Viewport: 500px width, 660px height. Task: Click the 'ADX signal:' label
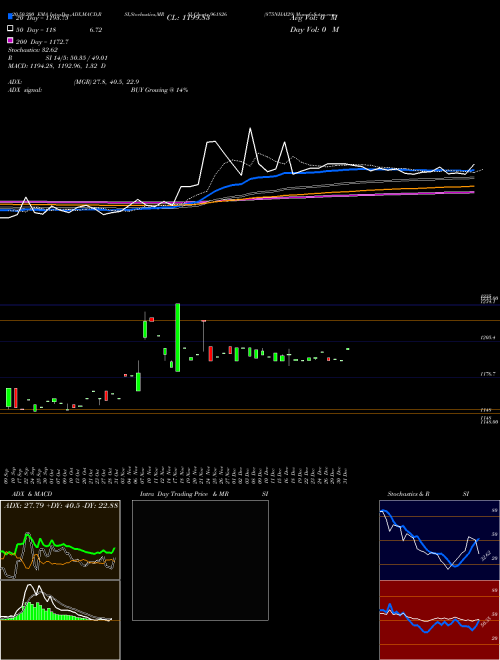click(x=25, y=90)
